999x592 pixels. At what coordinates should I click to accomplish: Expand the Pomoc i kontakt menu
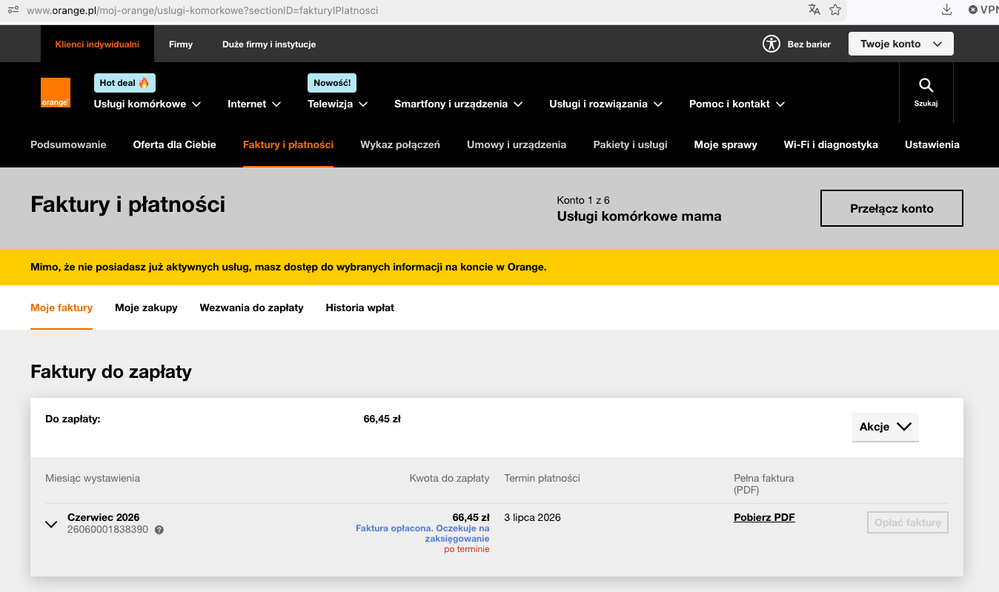[x=737, y=104]
